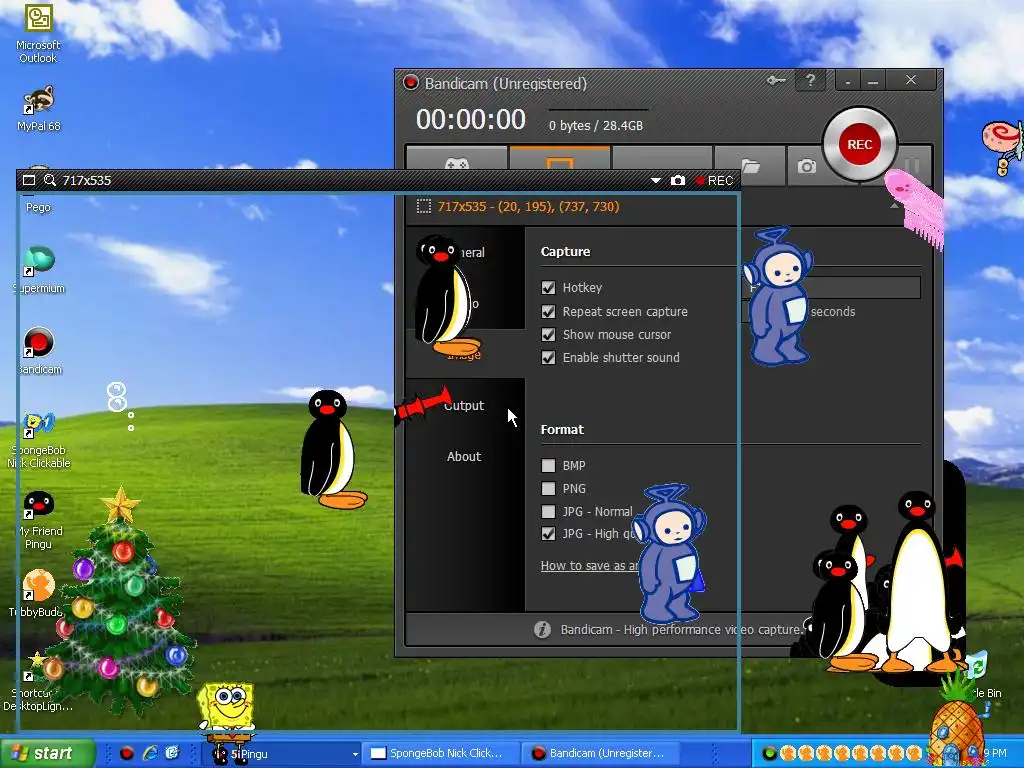Toggle JPG - High quality checkbox
The height and width of the screenshot is (768, 1024).
tap(549, 534)
